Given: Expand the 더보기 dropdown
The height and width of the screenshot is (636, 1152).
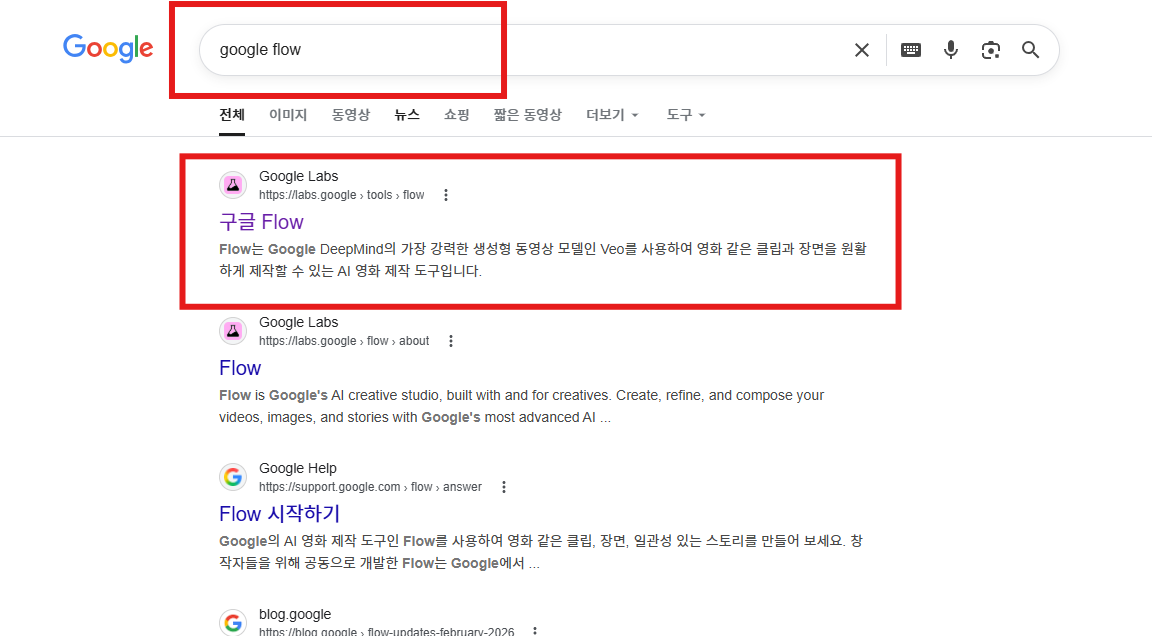Looking at the screenshot, I should tap(612, 115).
